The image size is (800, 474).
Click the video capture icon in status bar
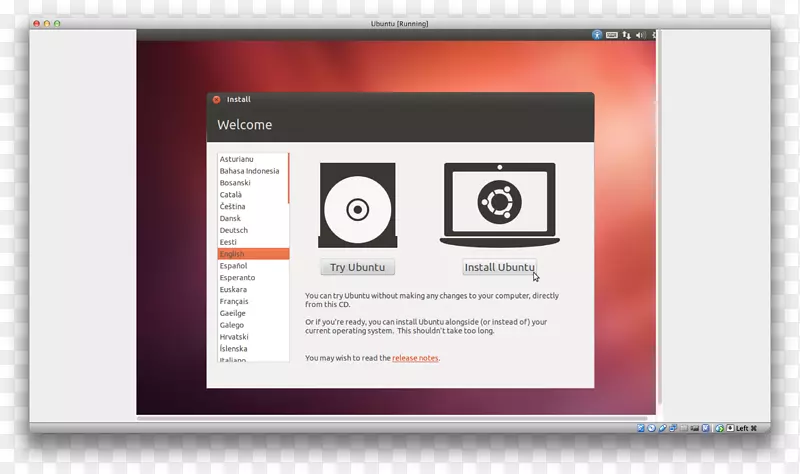point(694,428)
